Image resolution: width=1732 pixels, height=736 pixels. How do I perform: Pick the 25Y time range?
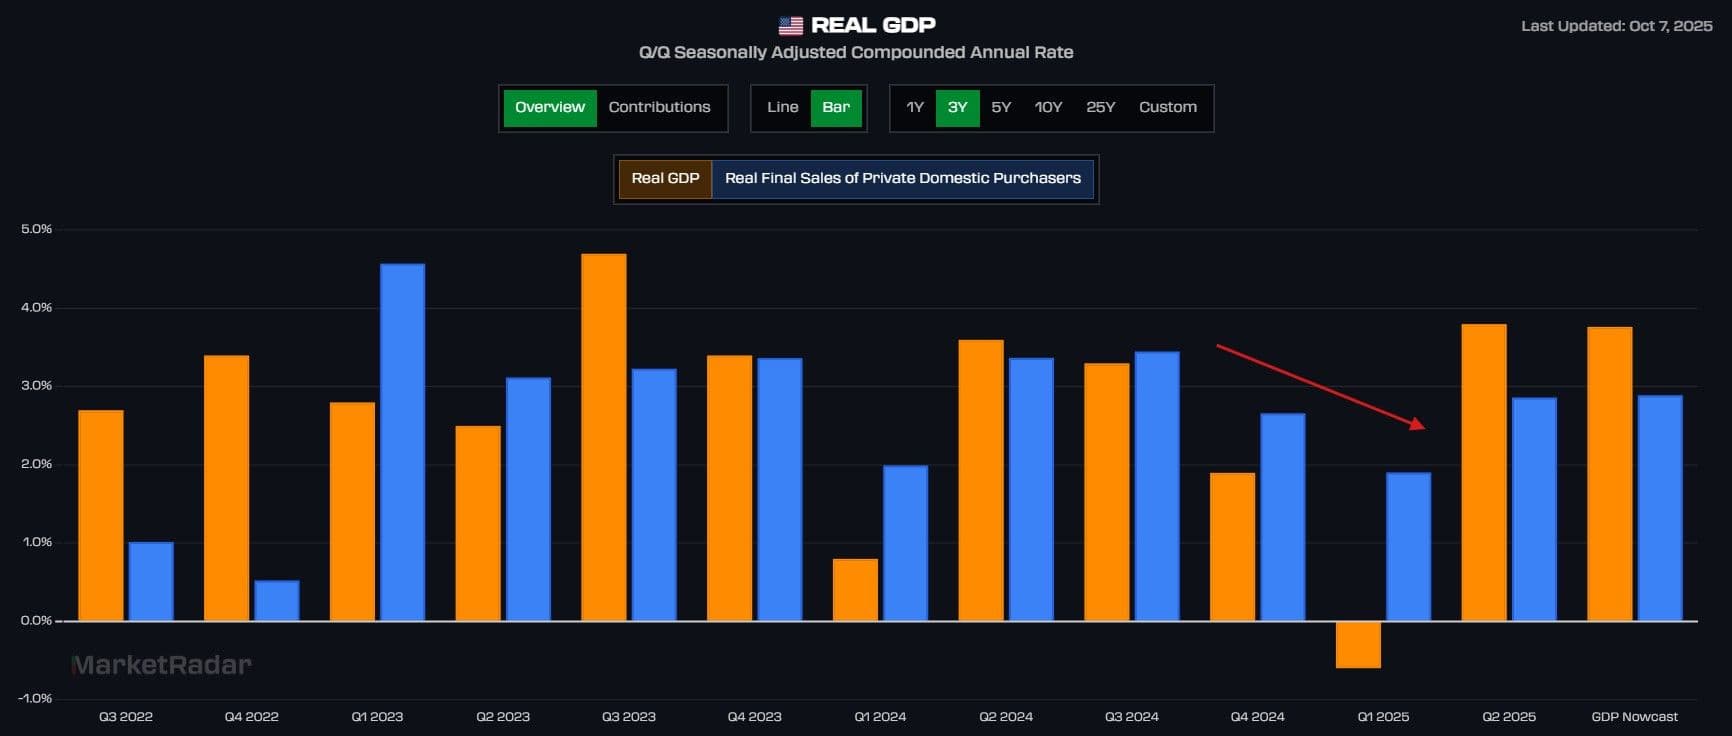1100,108
